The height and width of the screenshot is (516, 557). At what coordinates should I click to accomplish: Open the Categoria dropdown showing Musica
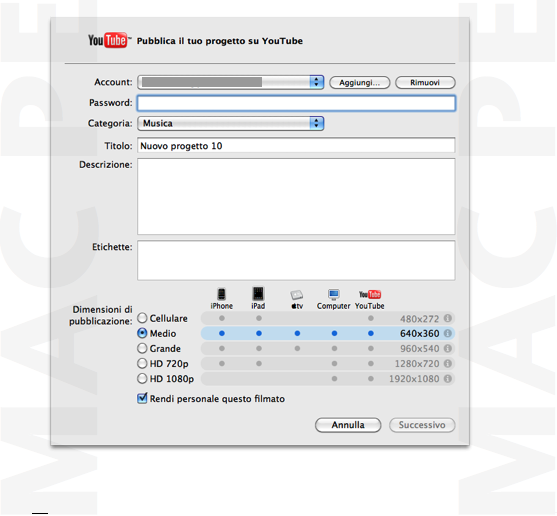click(231, 123)
